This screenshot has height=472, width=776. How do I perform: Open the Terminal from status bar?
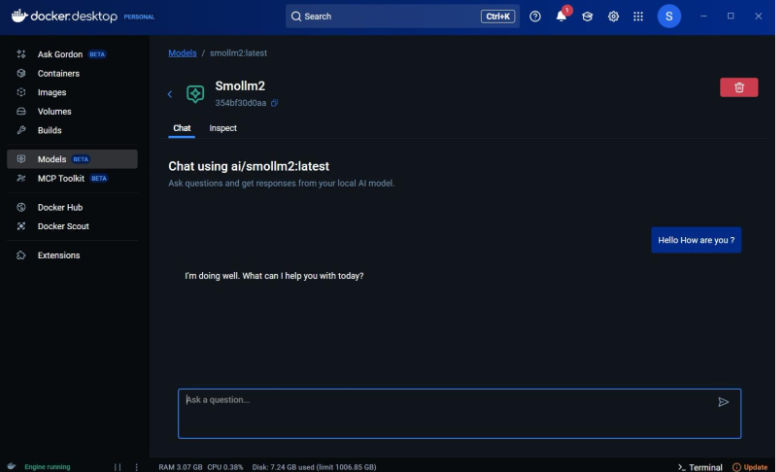(700, 467)
